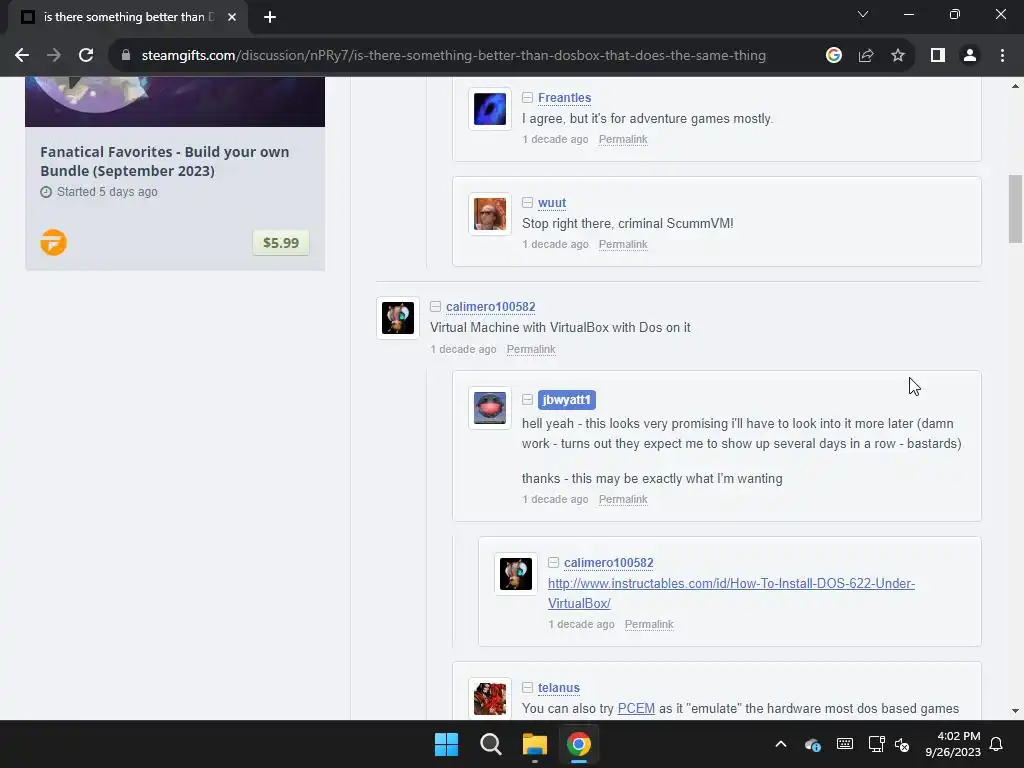Open the clock showing 4:02 PM
Viewport: 1024px width, 768px height.
[x=953, y=744]
